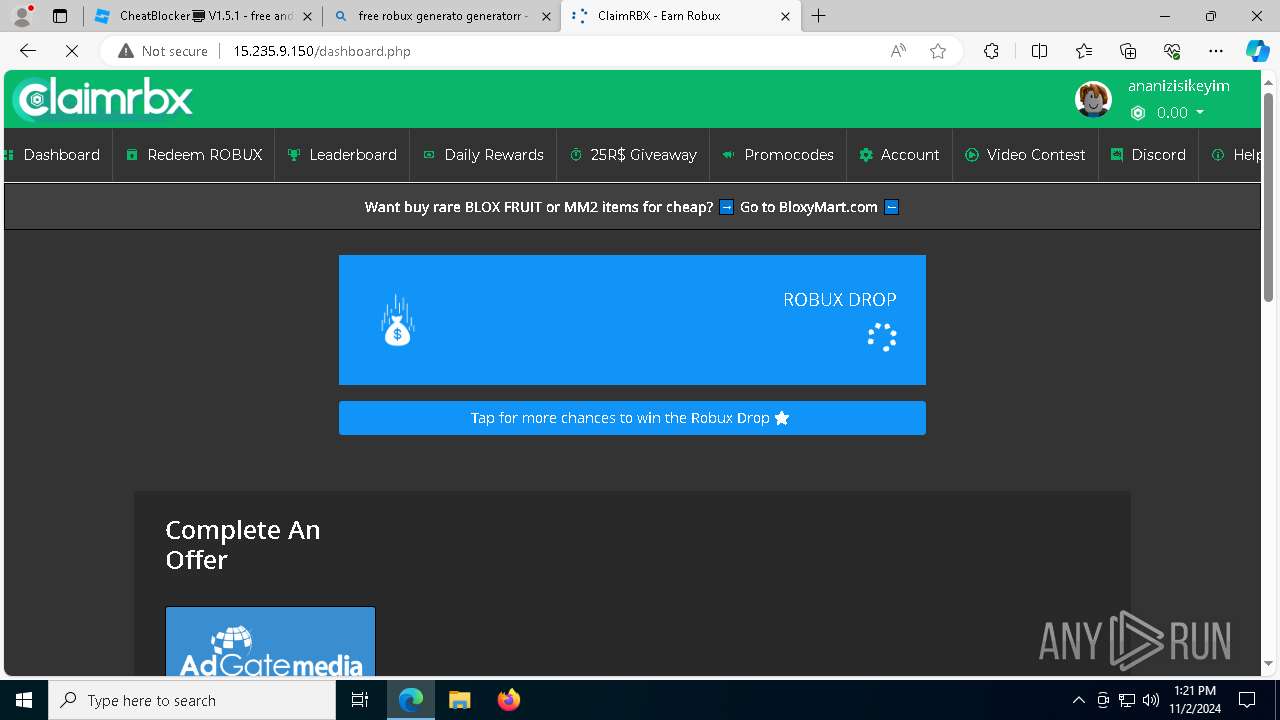Open Edge Settings and more menu

(x=1216, y=51)
